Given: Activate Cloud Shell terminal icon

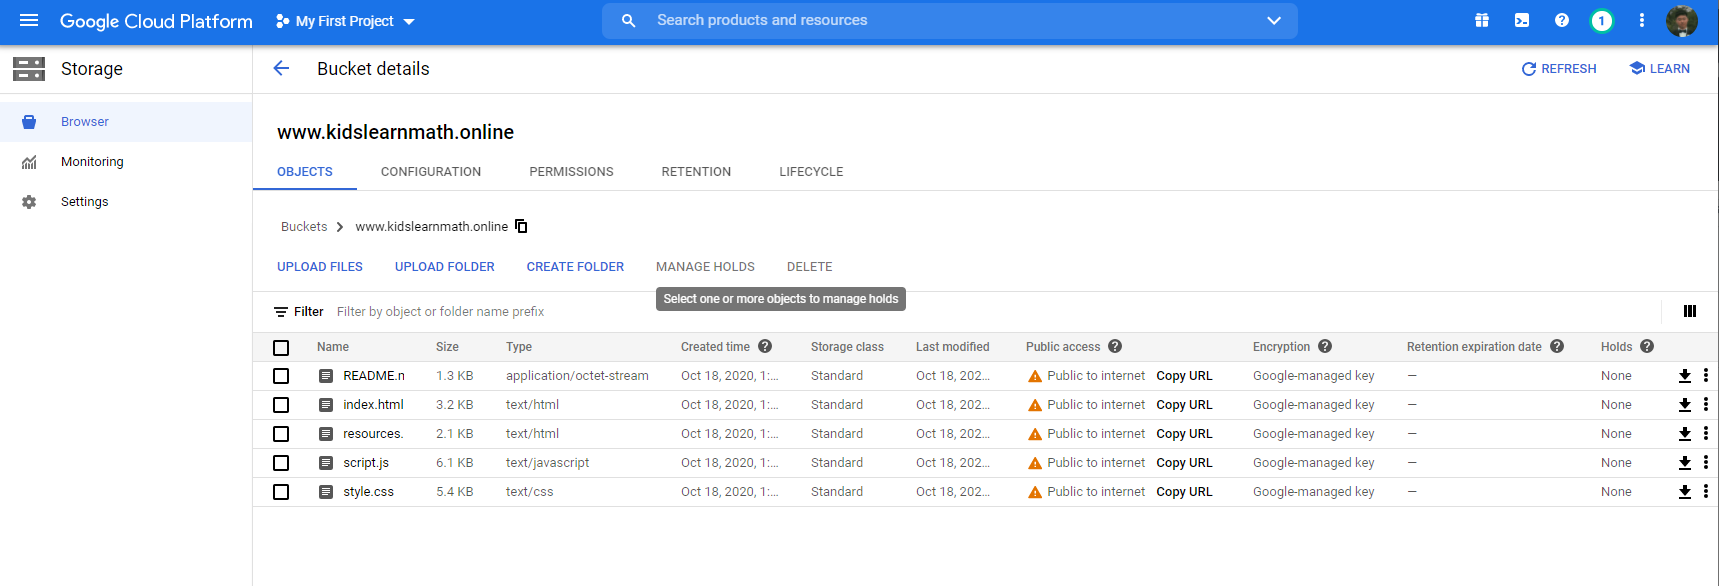Looking at the screenshot, I should pyautogui.click(x=1522, y=20).
